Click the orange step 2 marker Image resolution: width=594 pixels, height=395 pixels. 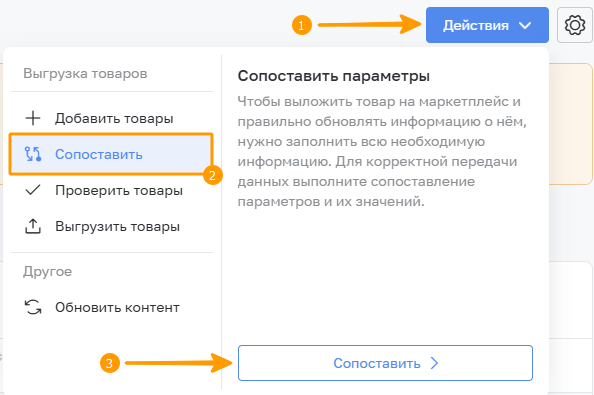[x=213, y=175]
